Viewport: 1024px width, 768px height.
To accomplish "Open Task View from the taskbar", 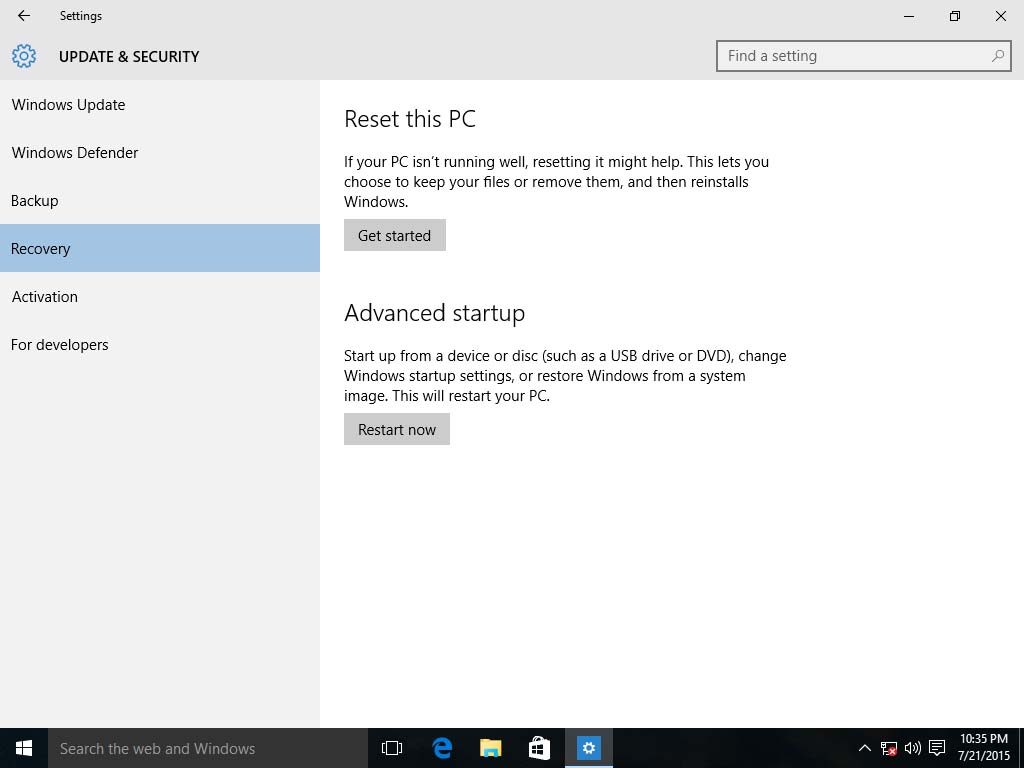I will (392, 748).
